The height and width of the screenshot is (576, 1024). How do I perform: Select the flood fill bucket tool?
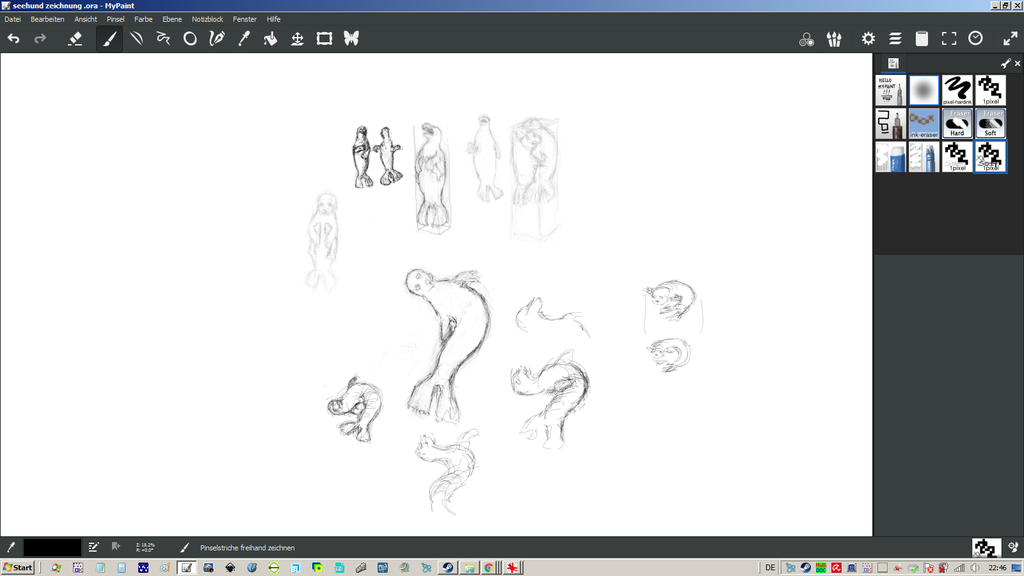point(270,39)
